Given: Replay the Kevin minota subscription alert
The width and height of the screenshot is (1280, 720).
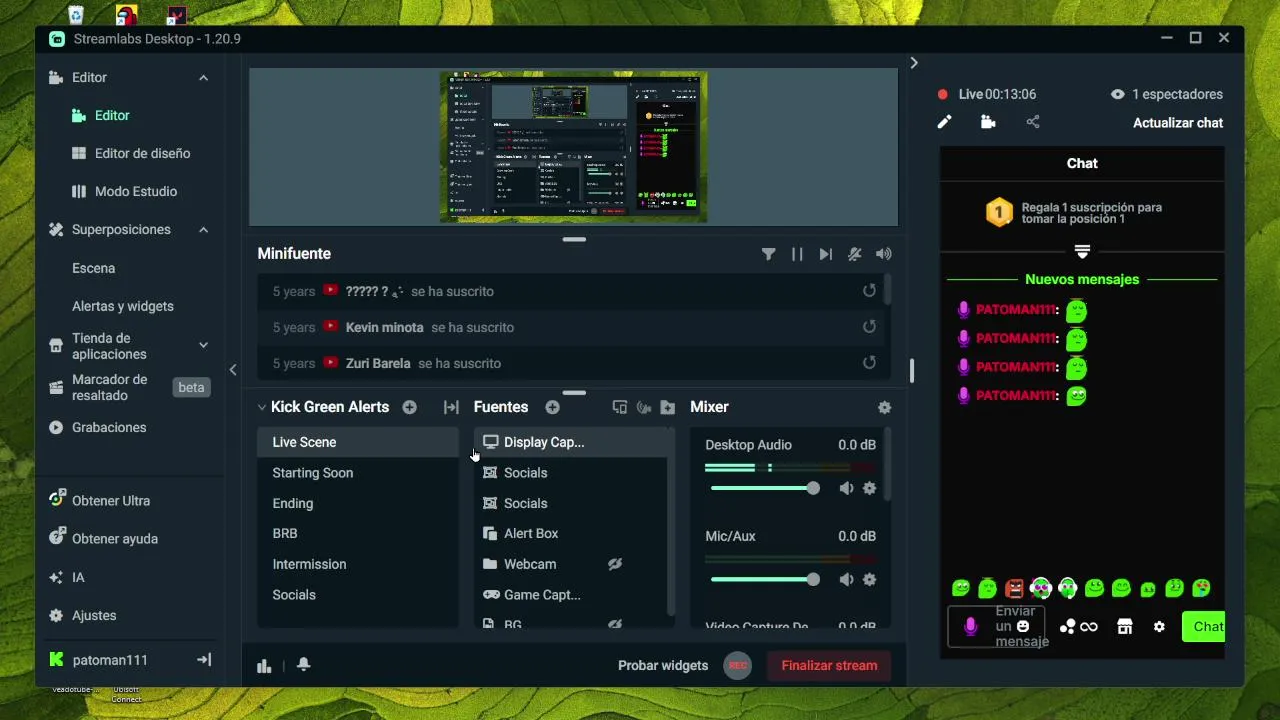Looking at the screenshot, I should click(x=869, y=327).
